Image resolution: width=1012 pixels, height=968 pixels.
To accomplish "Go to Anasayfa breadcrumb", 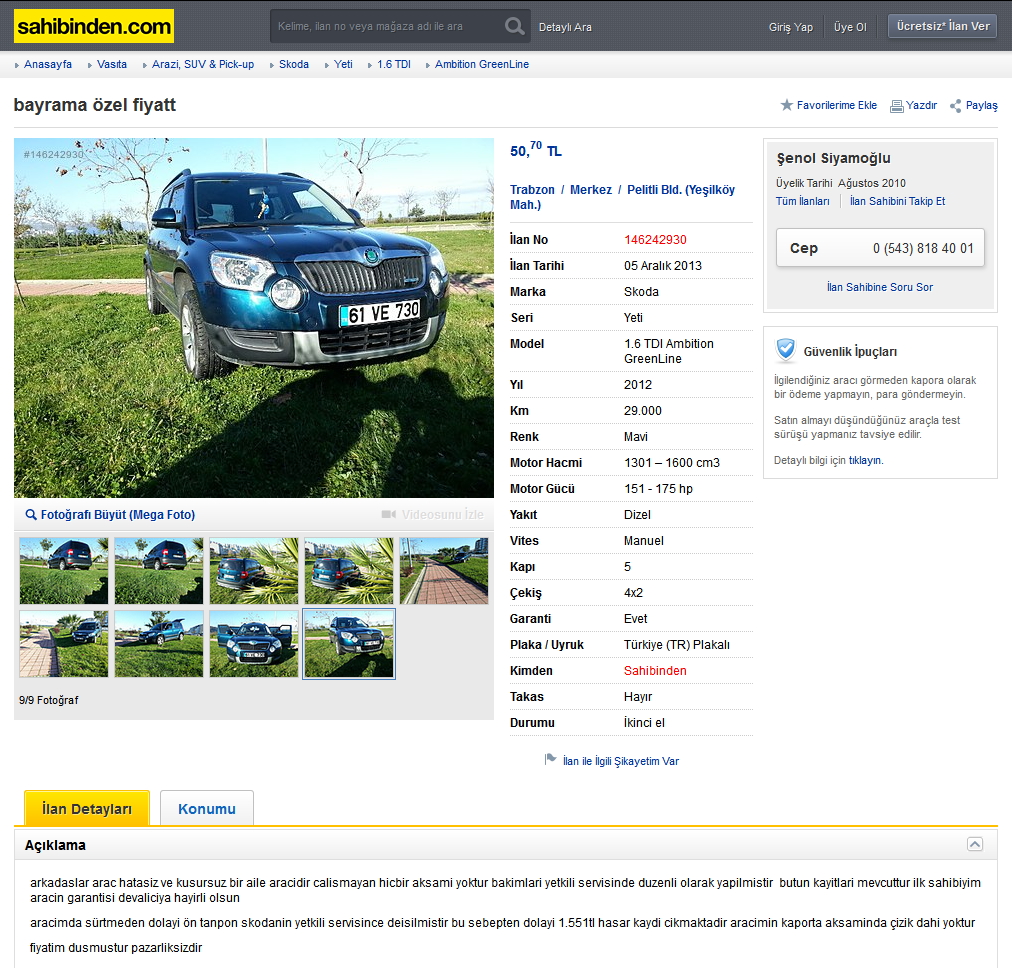I will pos(48,65).
